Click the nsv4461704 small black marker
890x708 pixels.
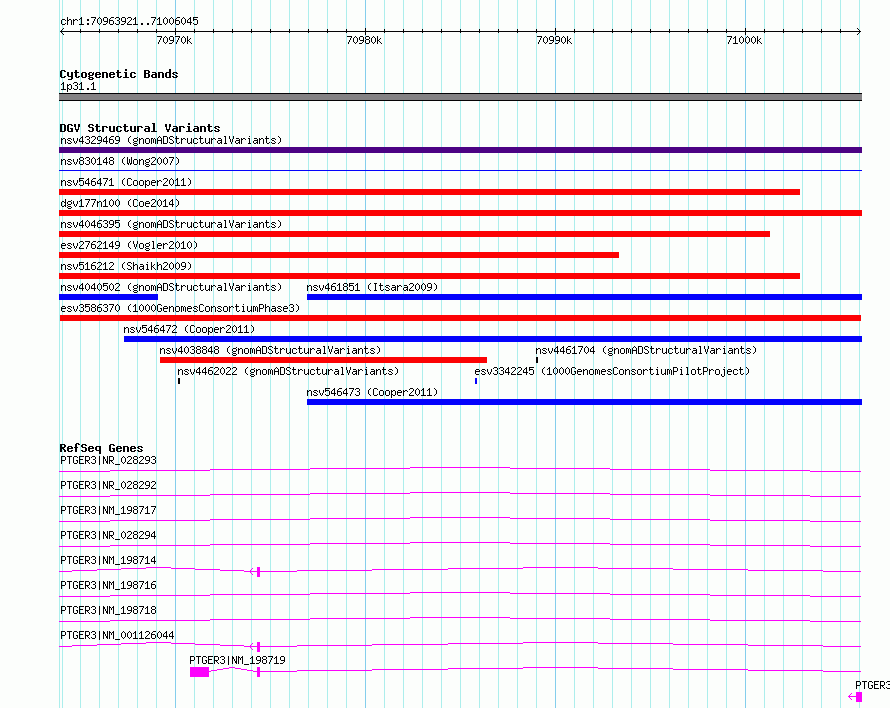click(537, 360)
